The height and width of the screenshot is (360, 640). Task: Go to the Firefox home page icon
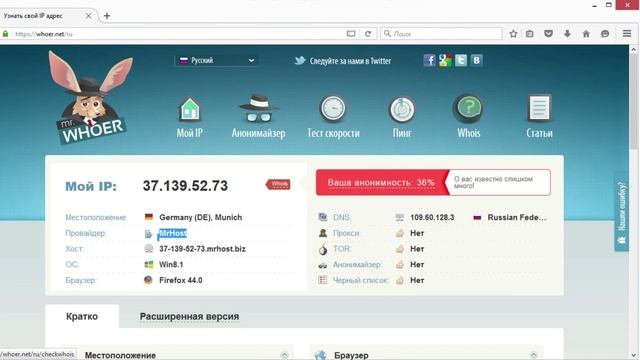coord(586,34)
